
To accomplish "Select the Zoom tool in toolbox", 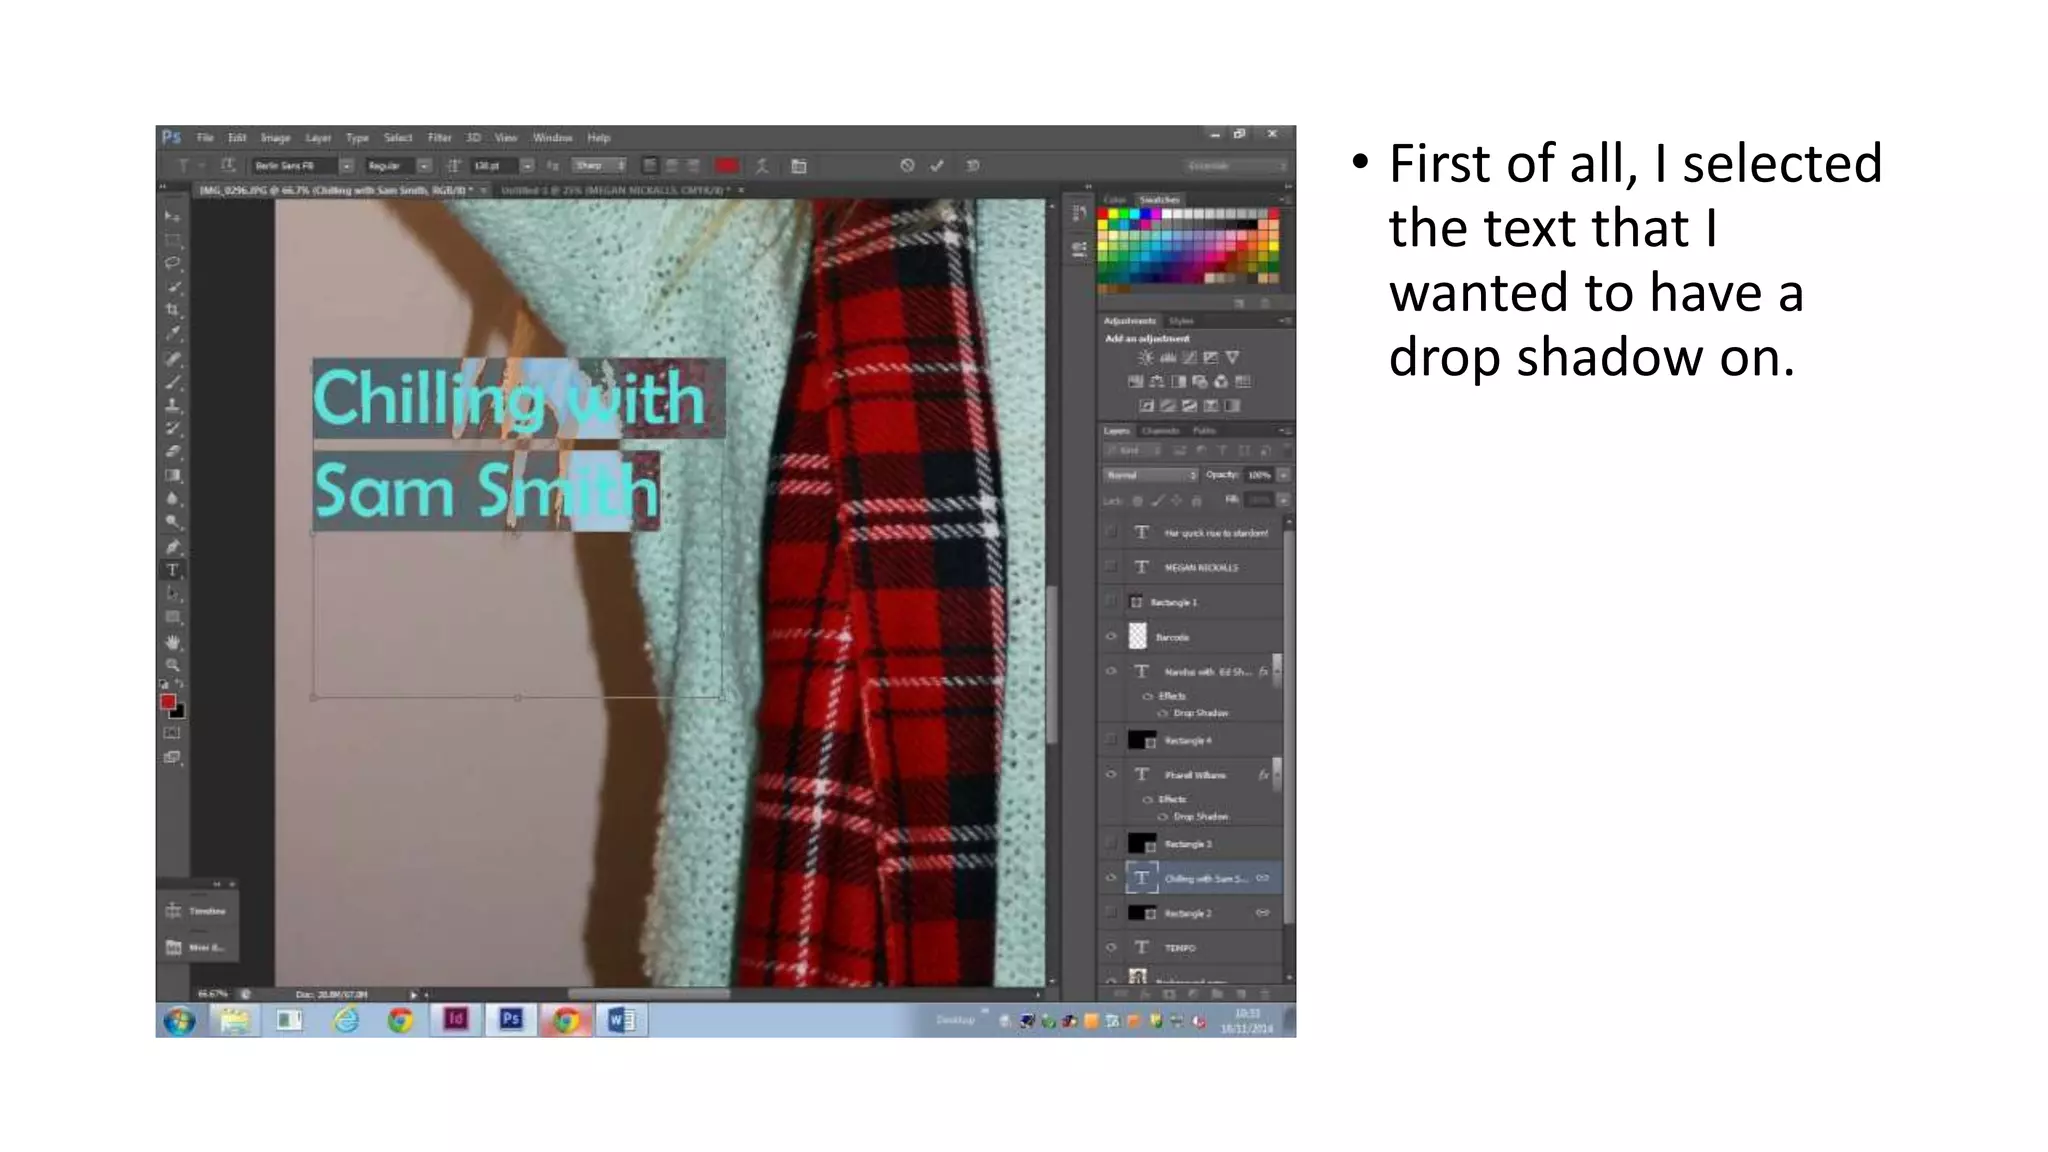I will 172,666.
